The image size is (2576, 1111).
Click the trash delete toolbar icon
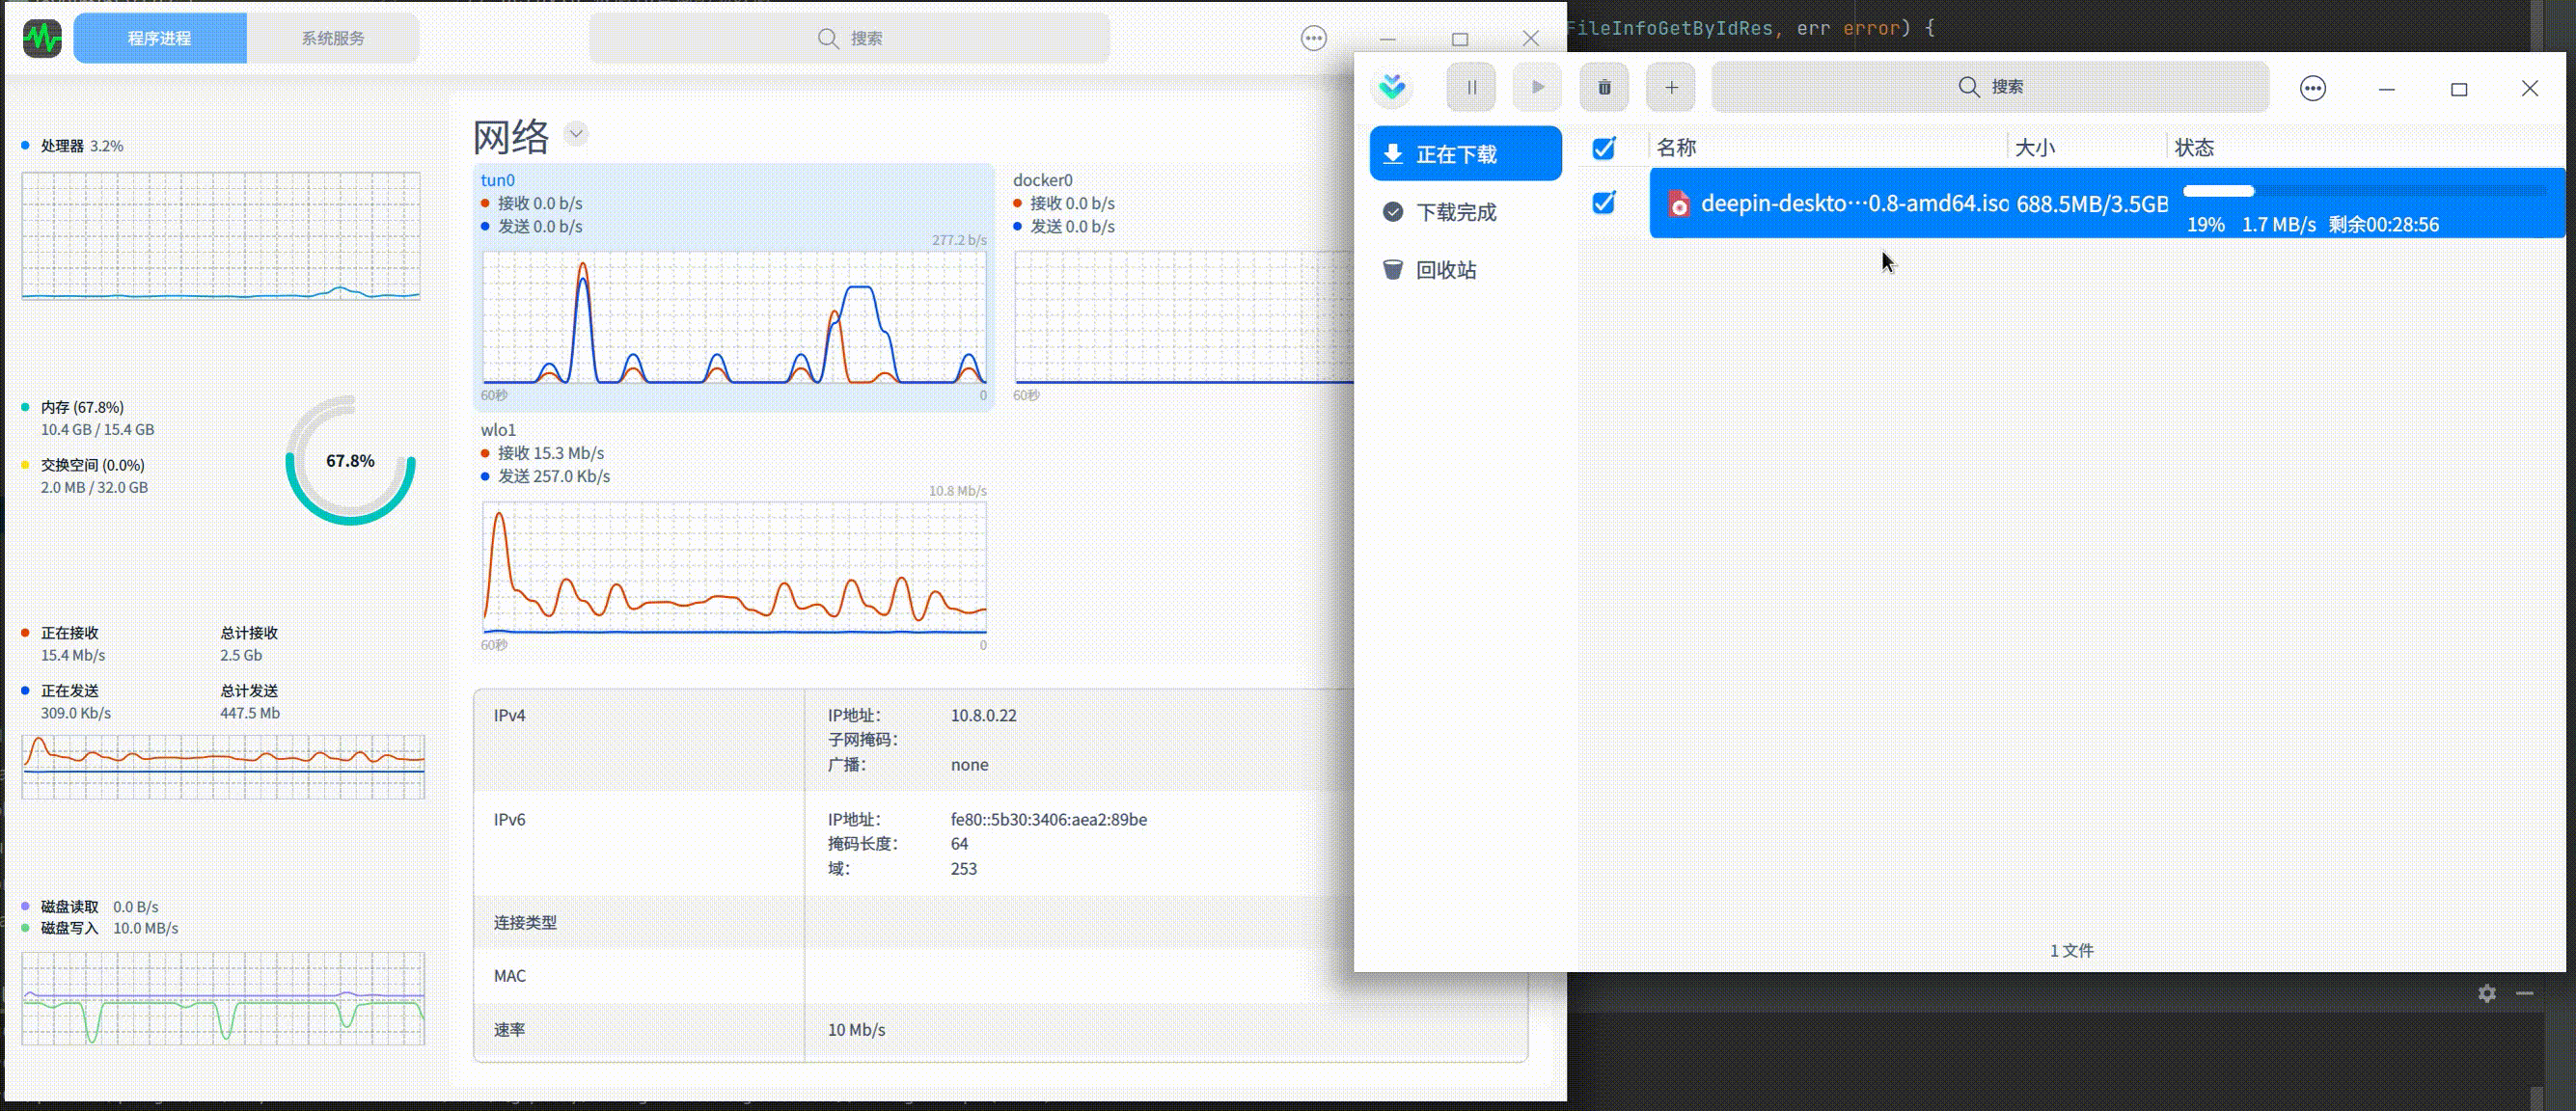[1604, 88]
